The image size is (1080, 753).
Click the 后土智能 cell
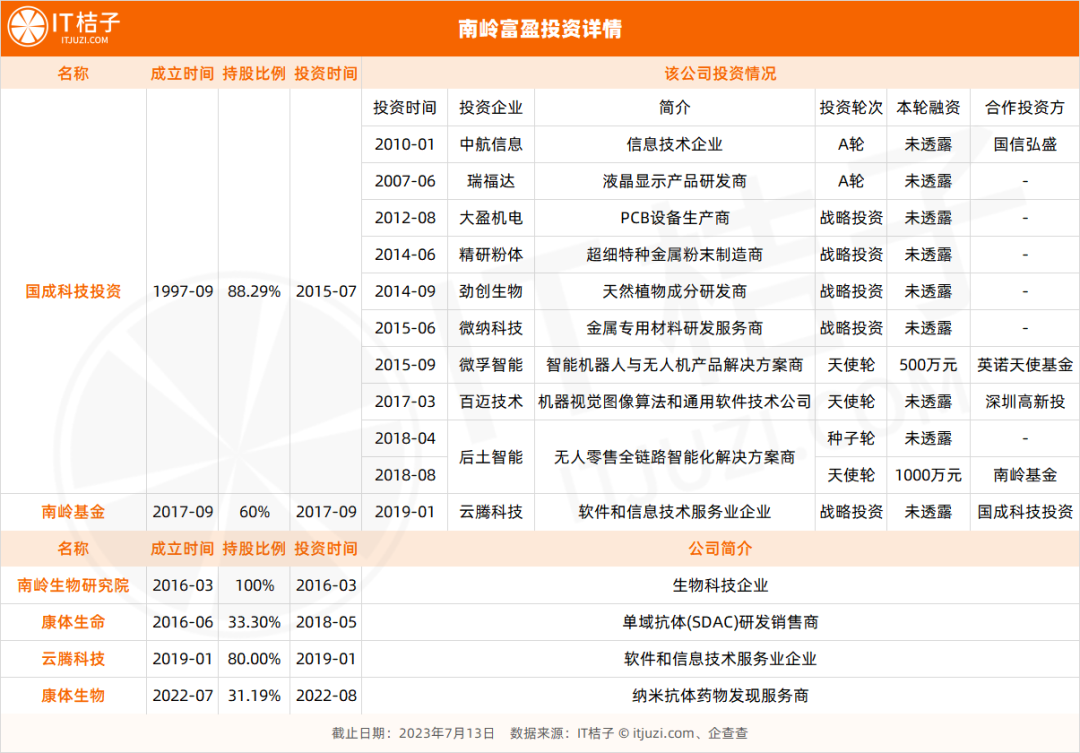coord(491,457)
